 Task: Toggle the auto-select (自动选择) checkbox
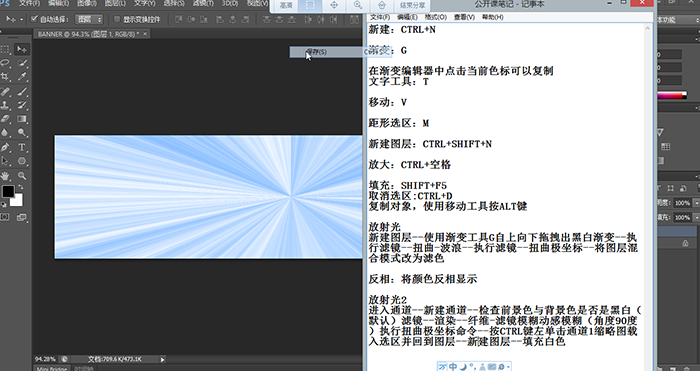pyautogui.click(x=34, y=19)
